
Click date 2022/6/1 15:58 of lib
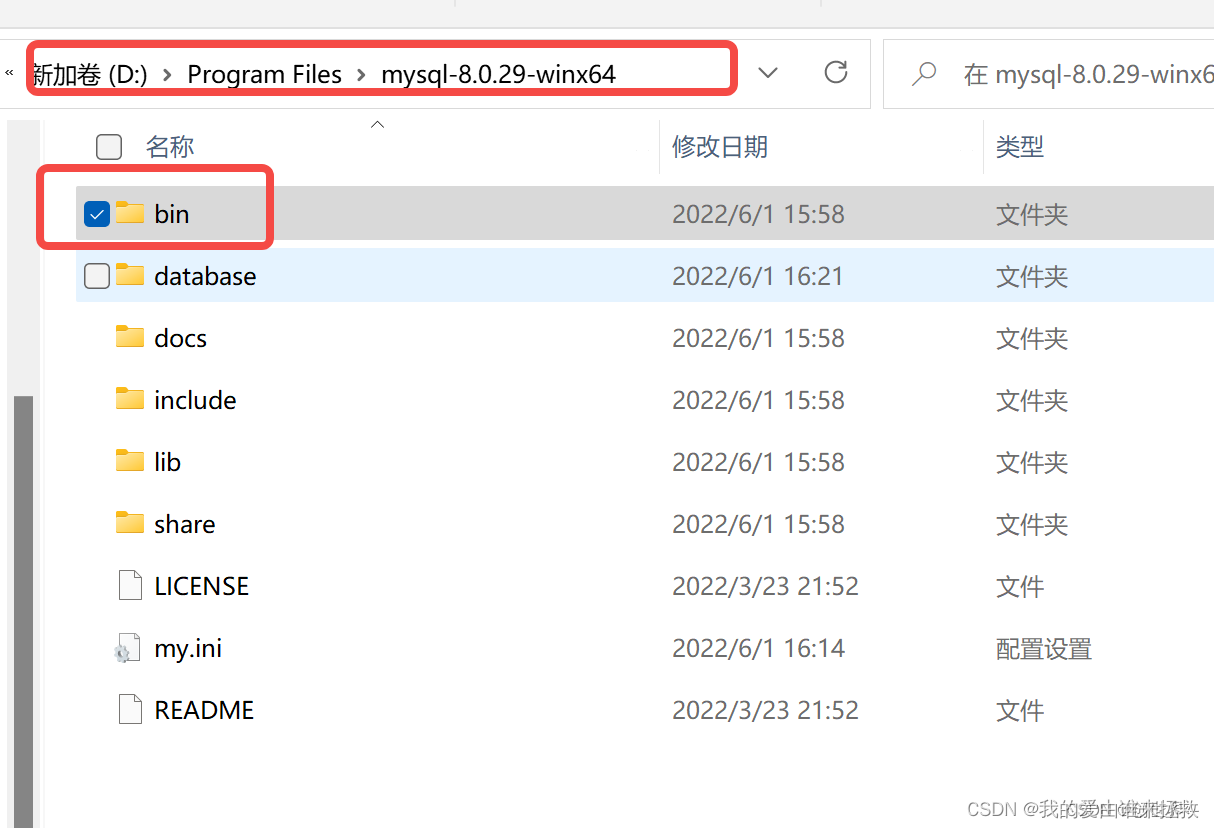[758, 462]
